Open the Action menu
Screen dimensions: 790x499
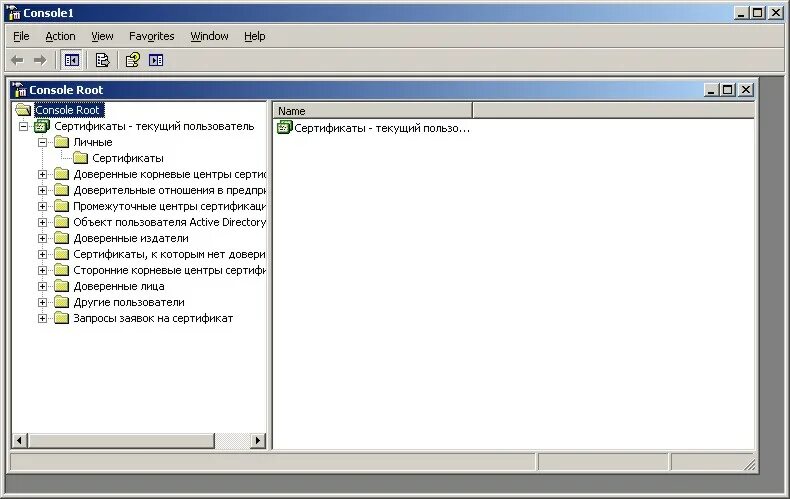pos(60,36)
